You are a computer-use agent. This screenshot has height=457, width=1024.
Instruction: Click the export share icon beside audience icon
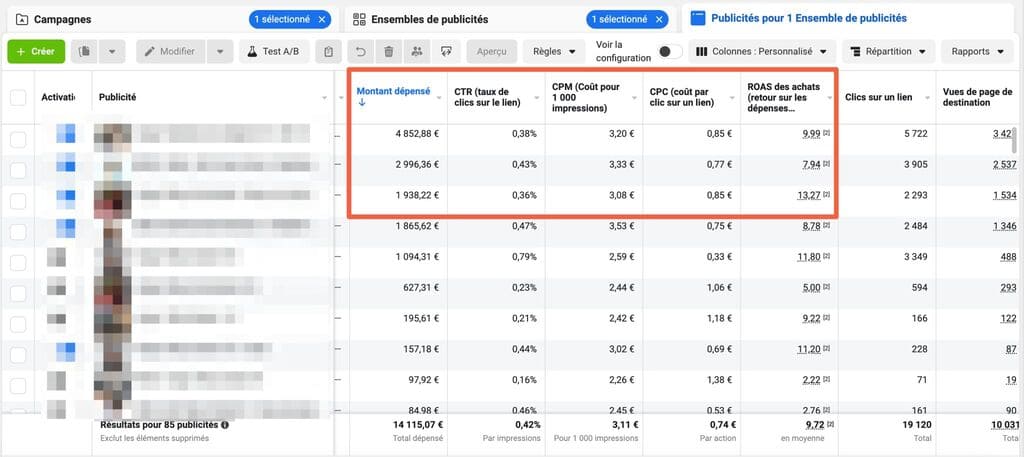click(447, 52)
